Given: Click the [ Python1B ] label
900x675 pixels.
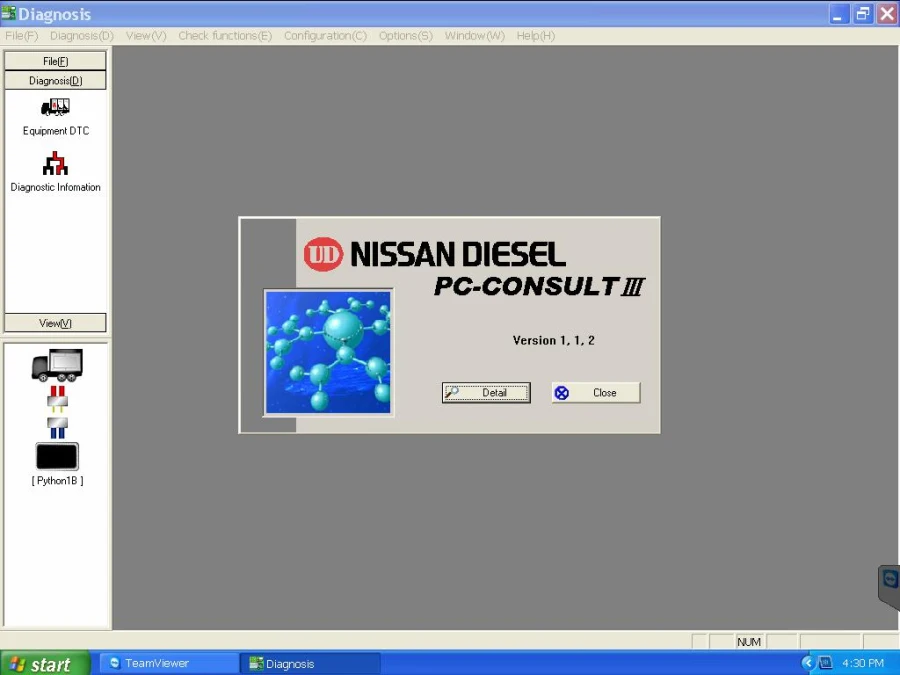Looking at the screenshot, I should tap(57, 480).
